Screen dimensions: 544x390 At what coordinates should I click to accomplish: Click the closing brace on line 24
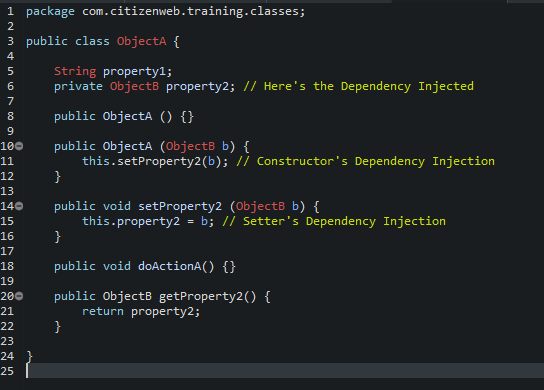29,356
